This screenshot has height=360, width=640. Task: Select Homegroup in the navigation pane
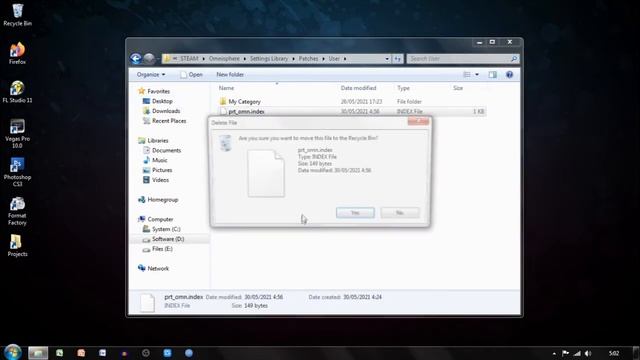pyautogui.click(x=162, y=200)
